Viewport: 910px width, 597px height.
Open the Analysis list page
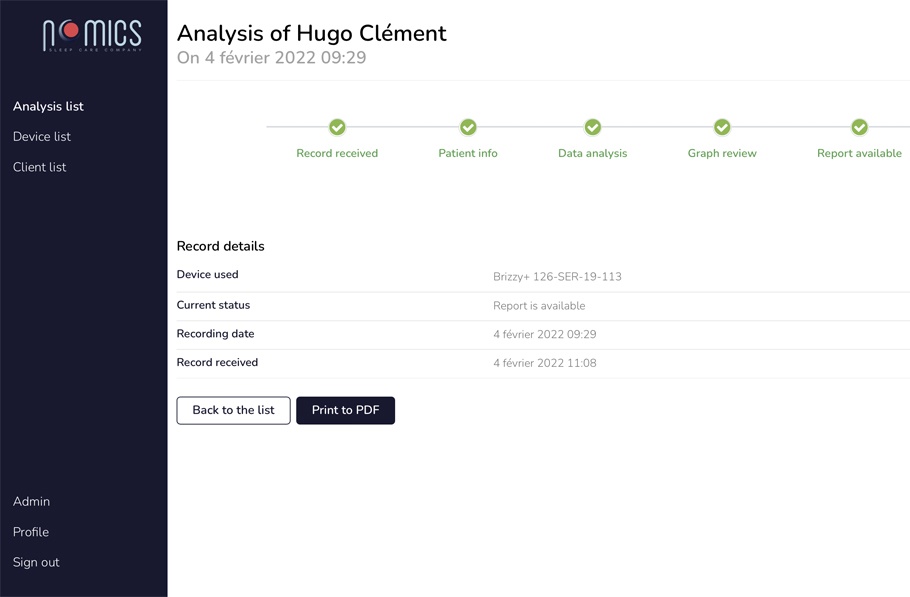pyautogui.click(x=48, y=106)
